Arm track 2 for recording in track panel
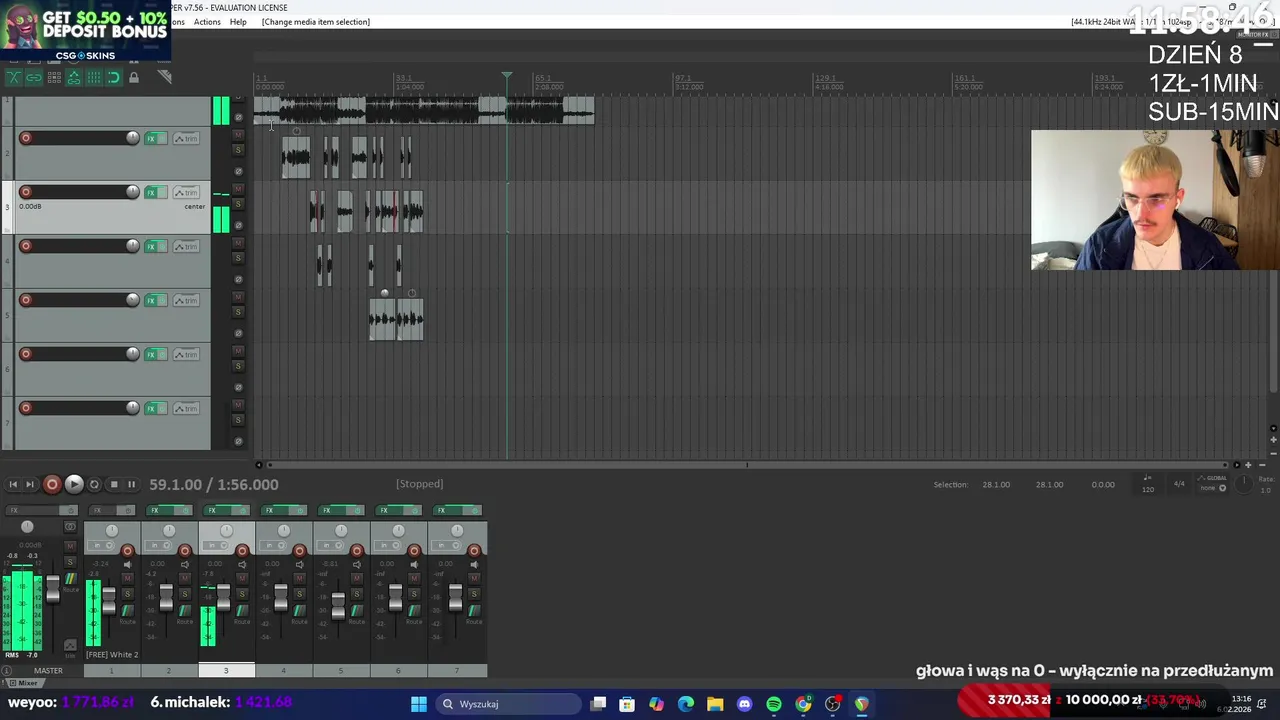Viewport: 1280px width, 720px height. pyautogui.click(x=26, y=138)
